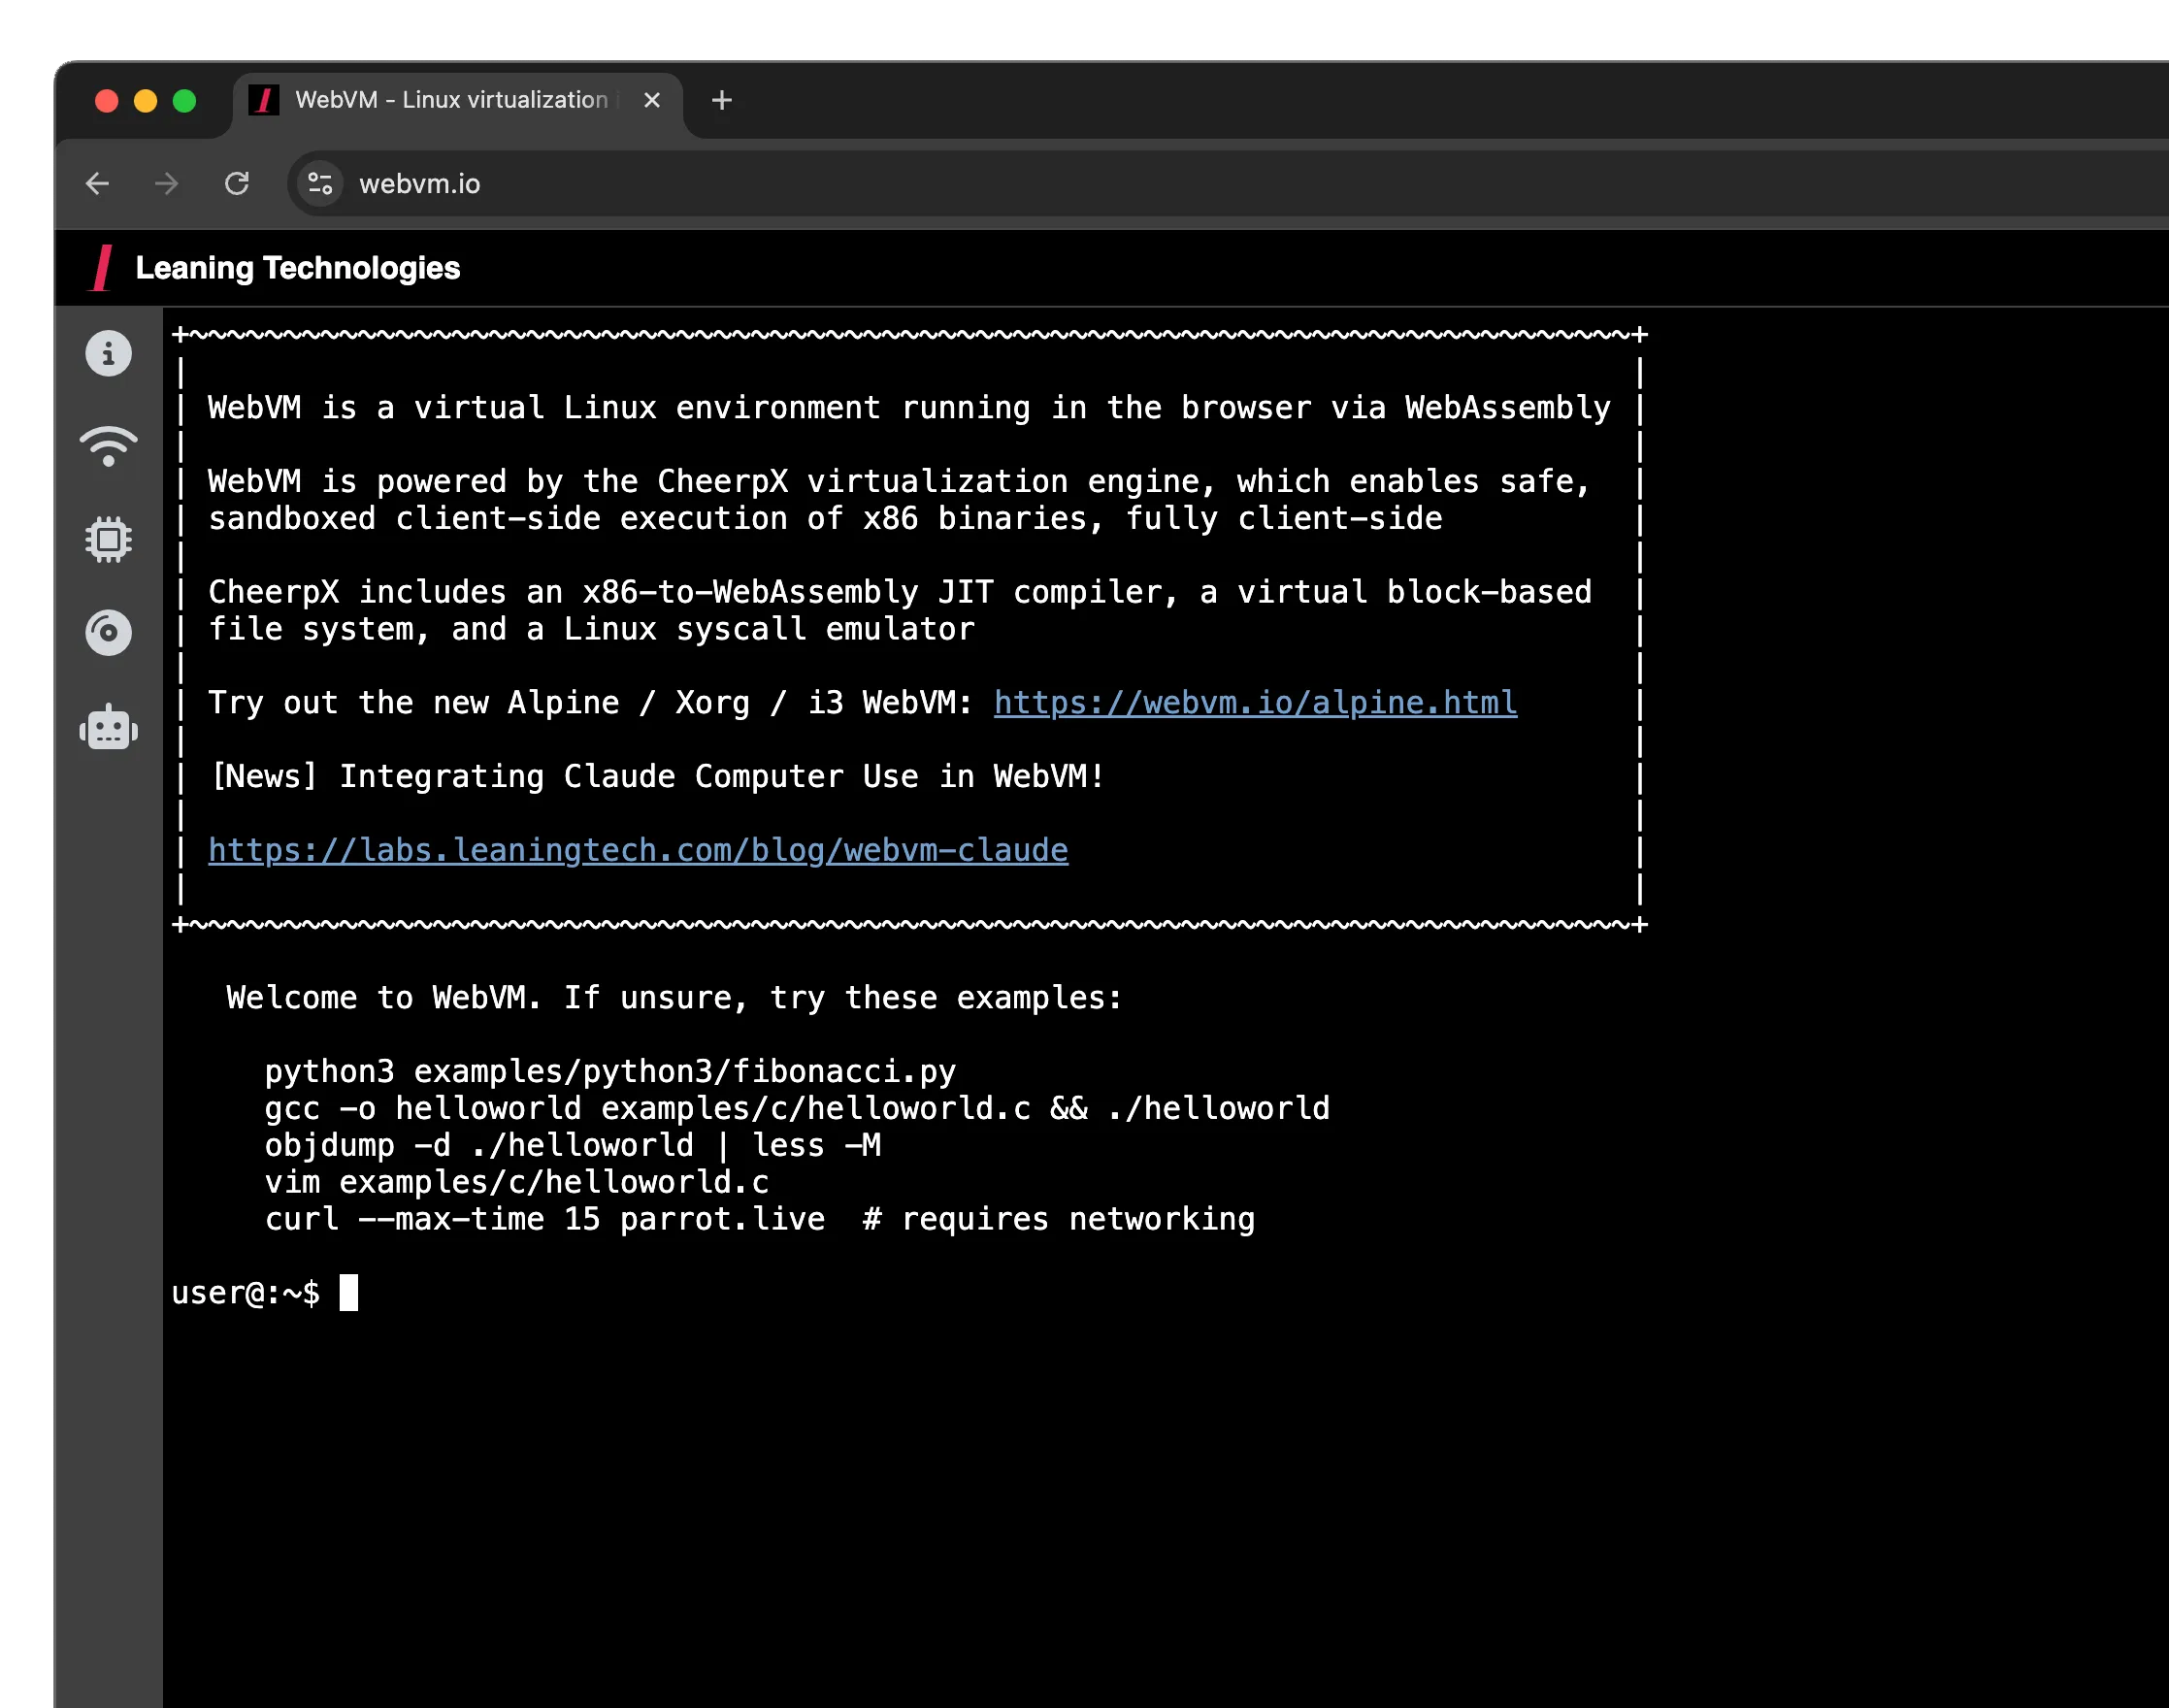Click the python3 fibonacci.py example line

coord(610,1072)
